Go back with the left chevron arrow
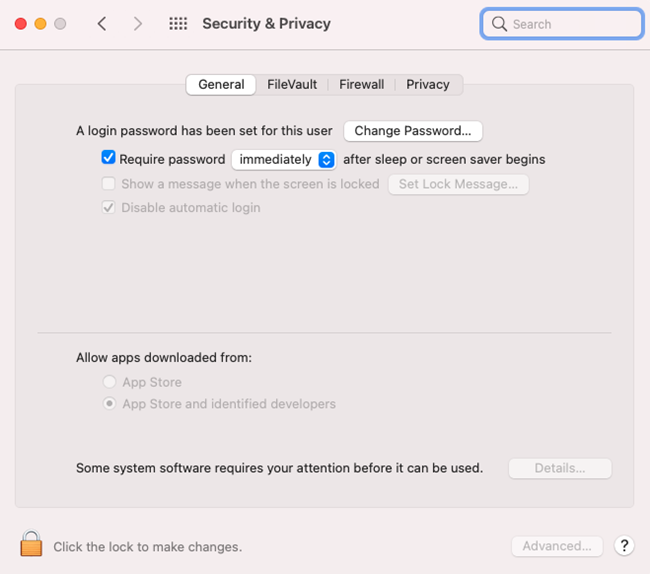This screenshot has width=650, height=574. coord(102,24)
